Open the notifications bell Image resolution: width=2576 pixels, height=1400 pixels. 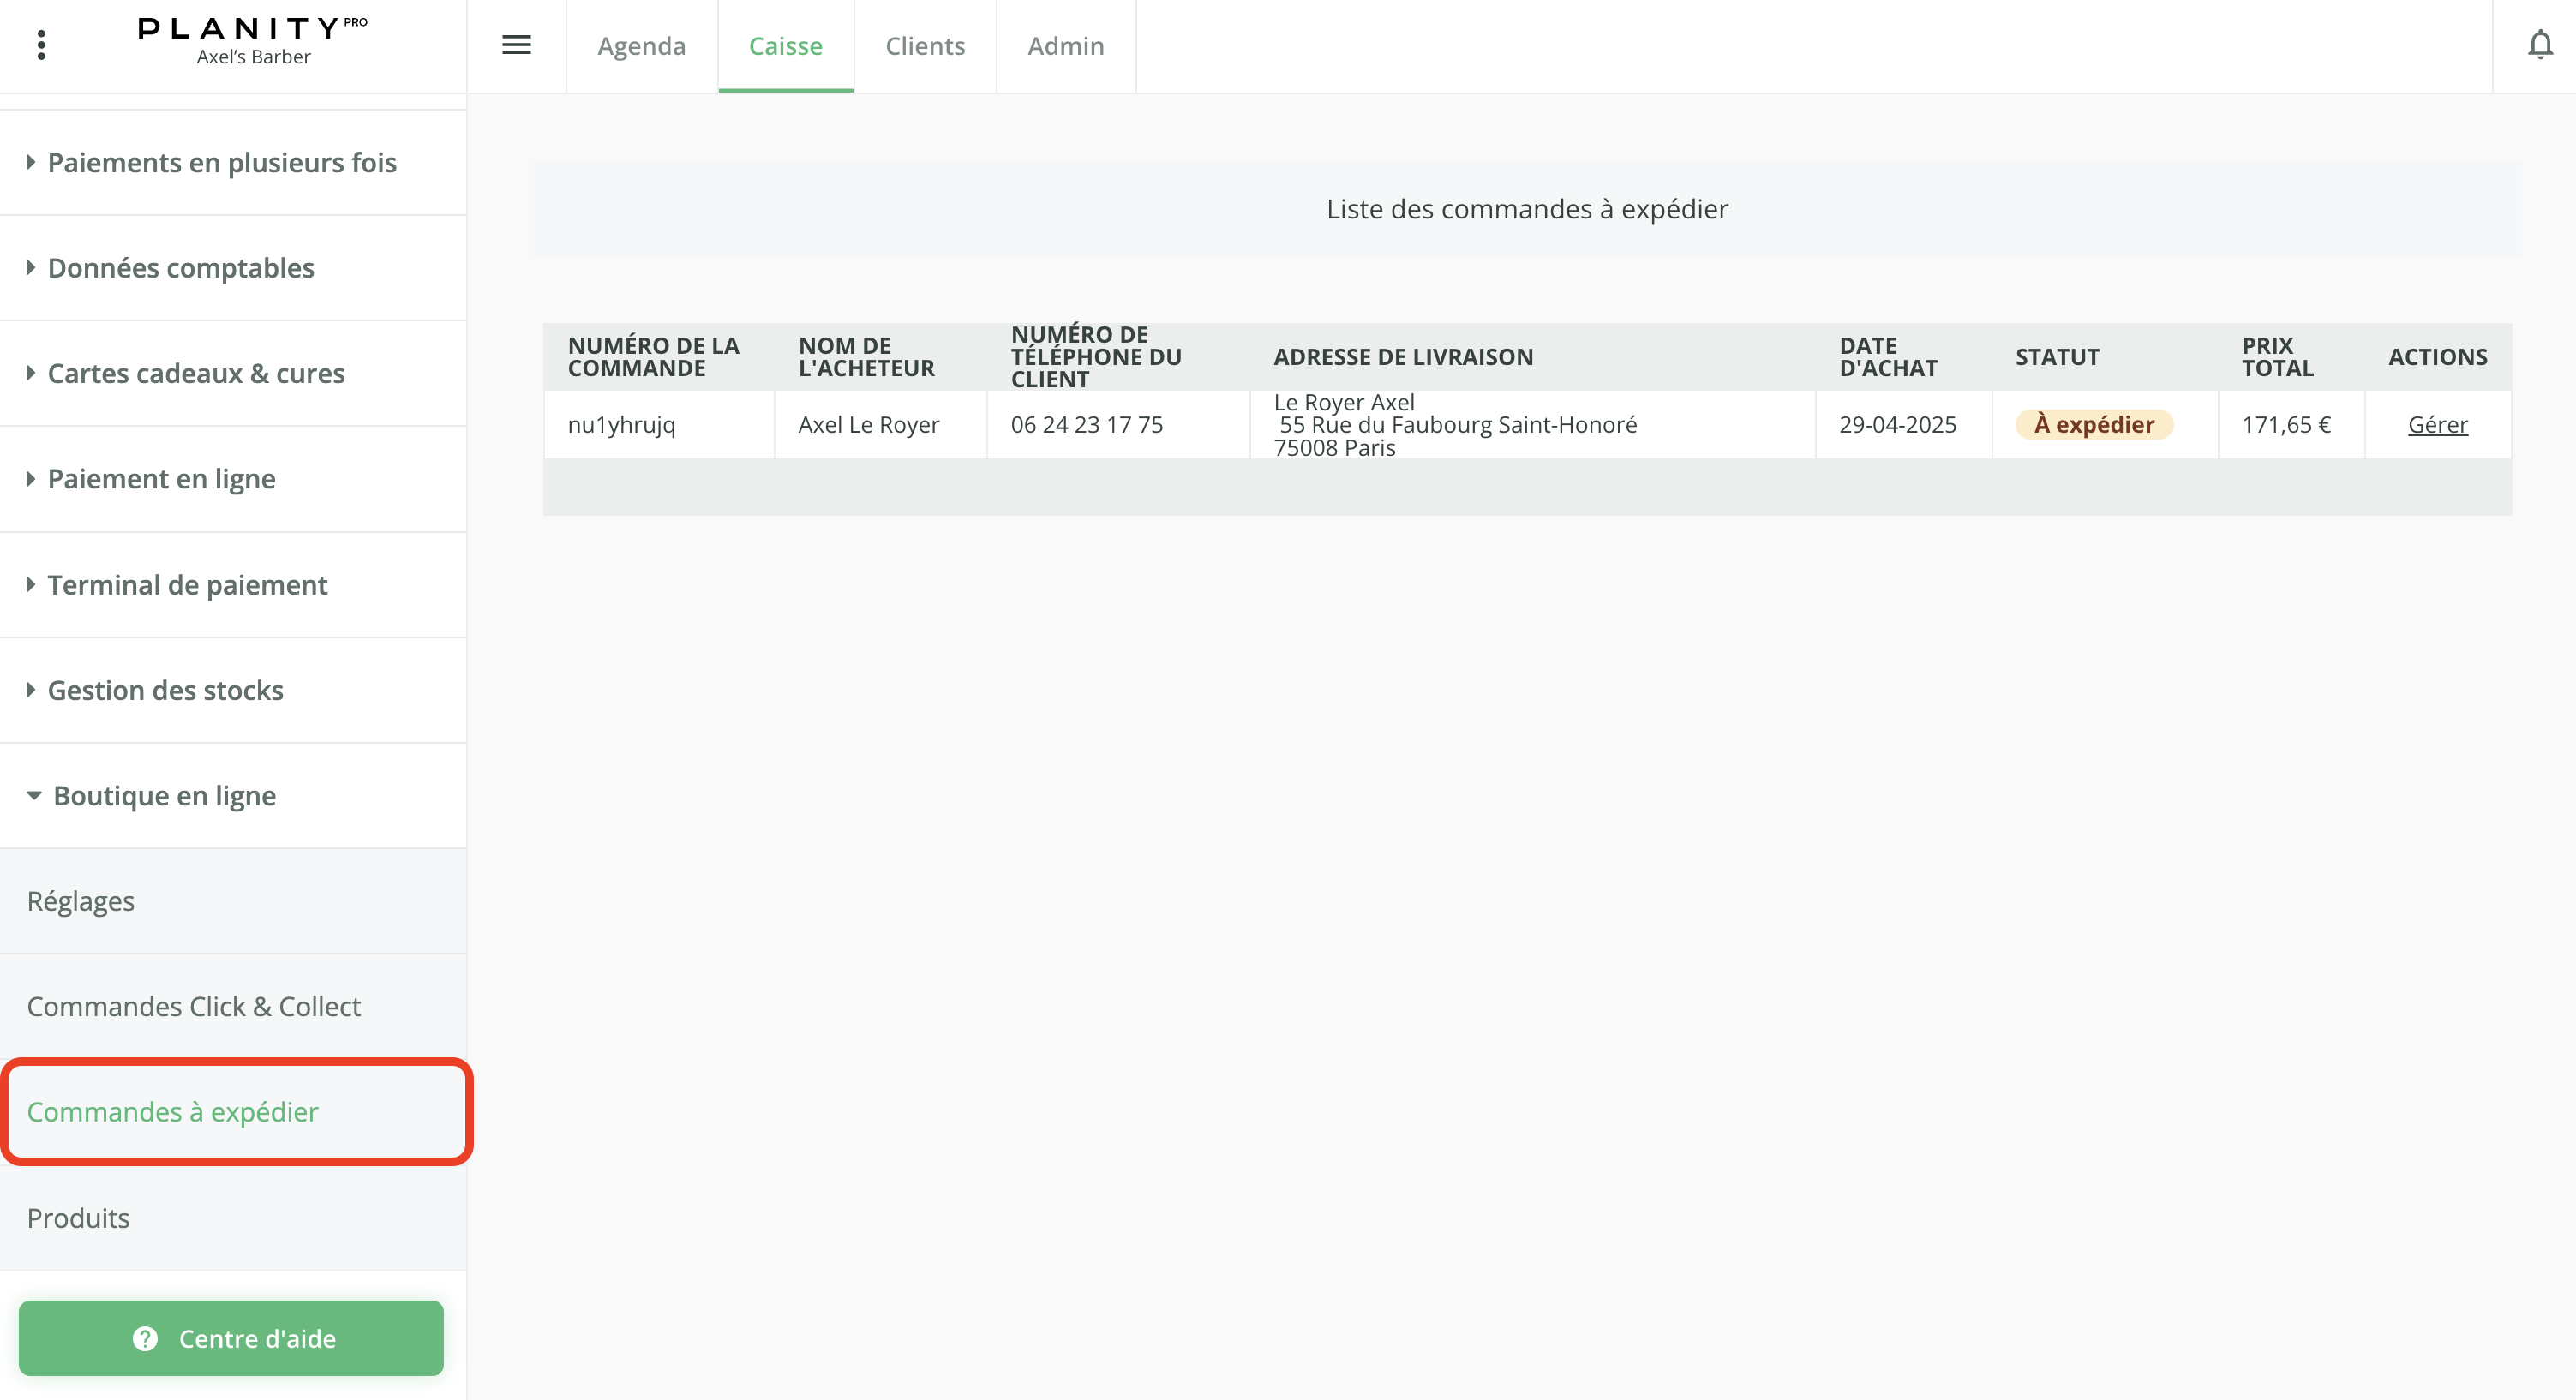[2539, 45]
